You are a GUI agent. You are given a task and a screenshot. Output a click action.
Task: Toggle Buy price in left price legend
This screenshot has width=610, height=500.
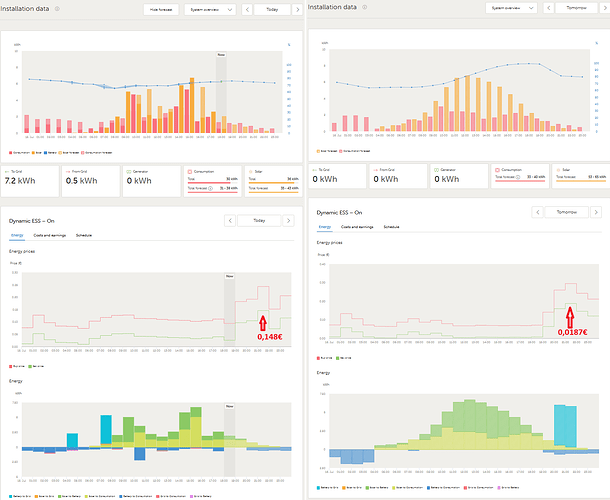coord(17,366)
